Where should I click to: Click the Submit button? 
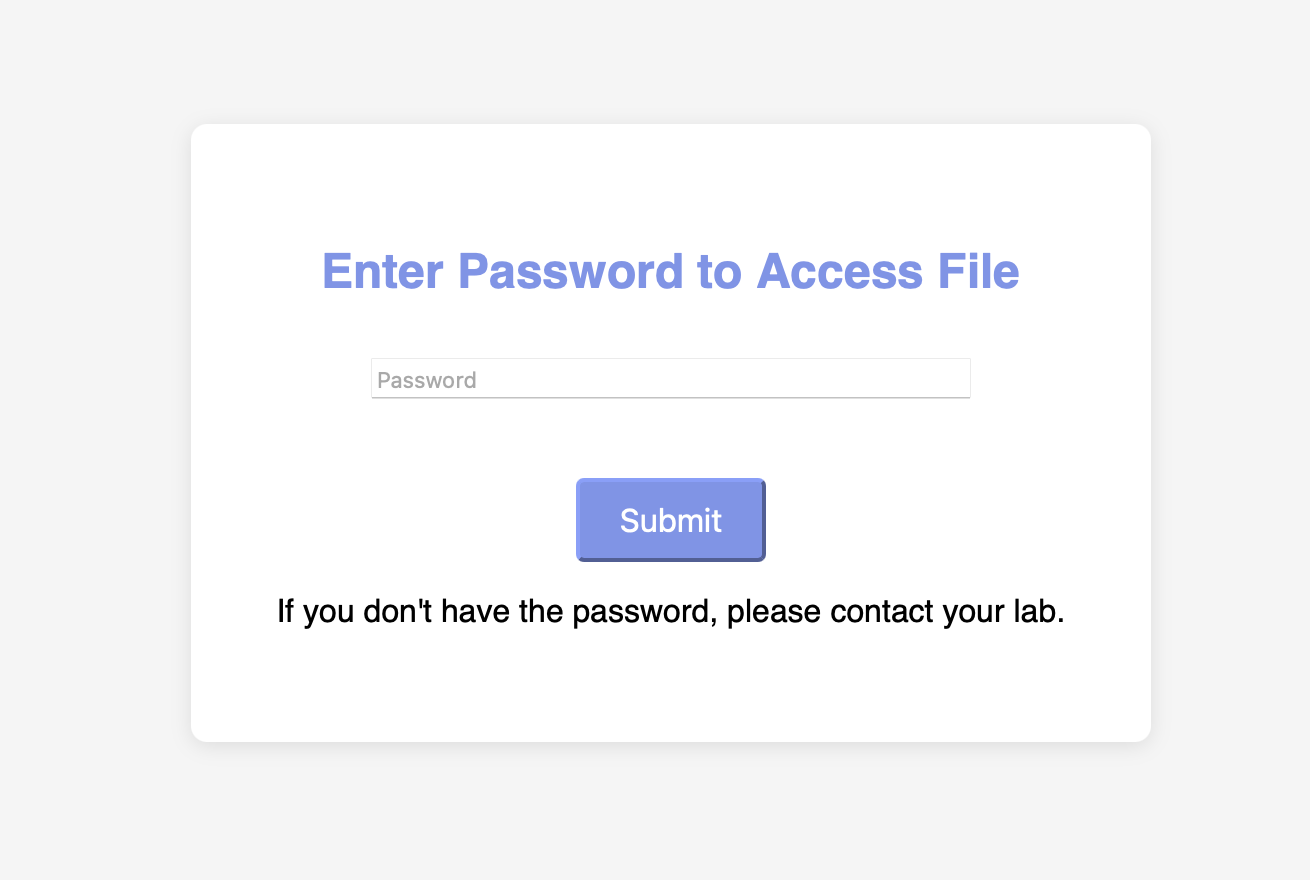(x=670, y=520)
